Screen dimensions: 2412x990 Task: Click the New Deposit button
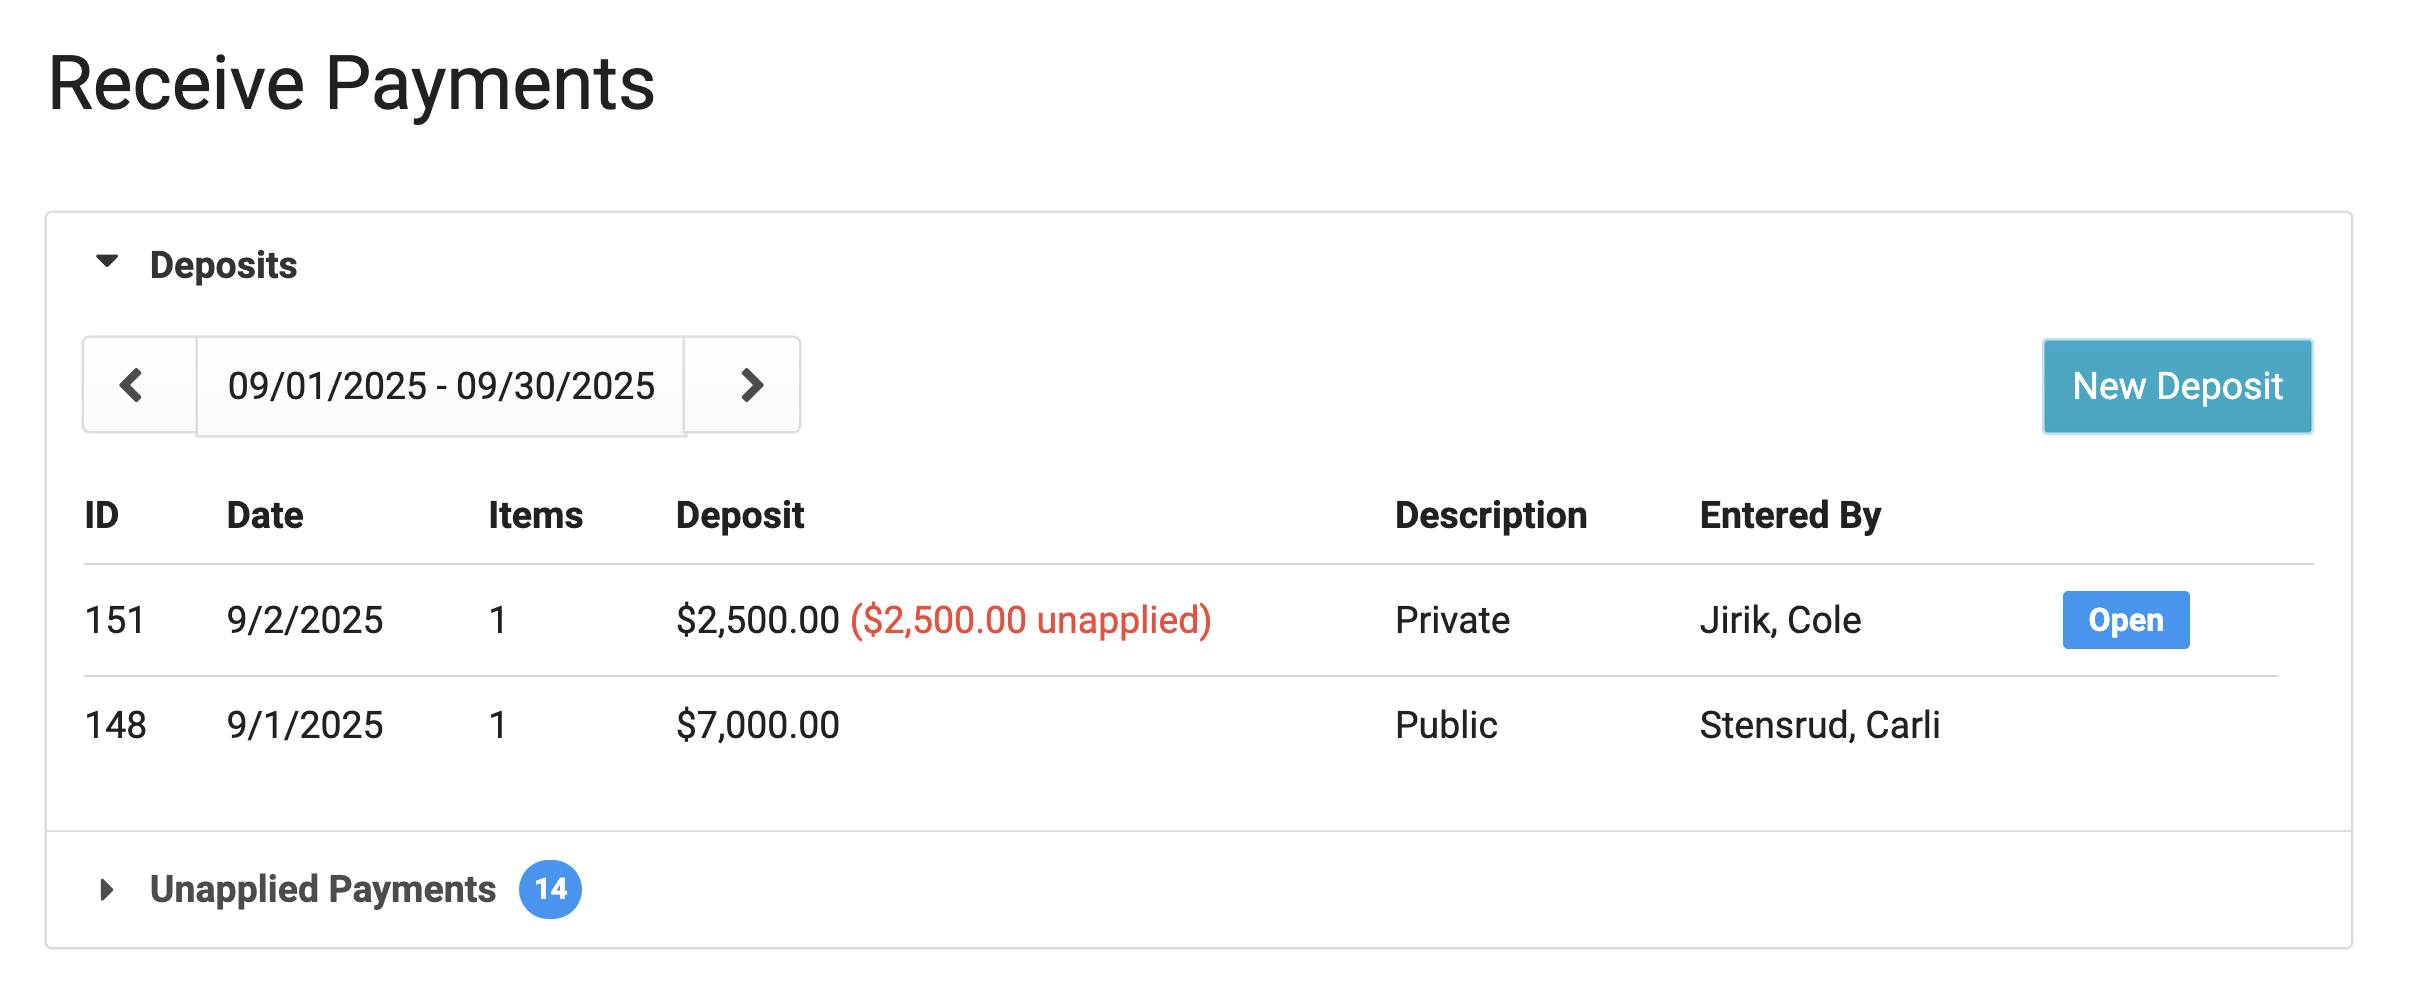click(x=2177, y=386)
